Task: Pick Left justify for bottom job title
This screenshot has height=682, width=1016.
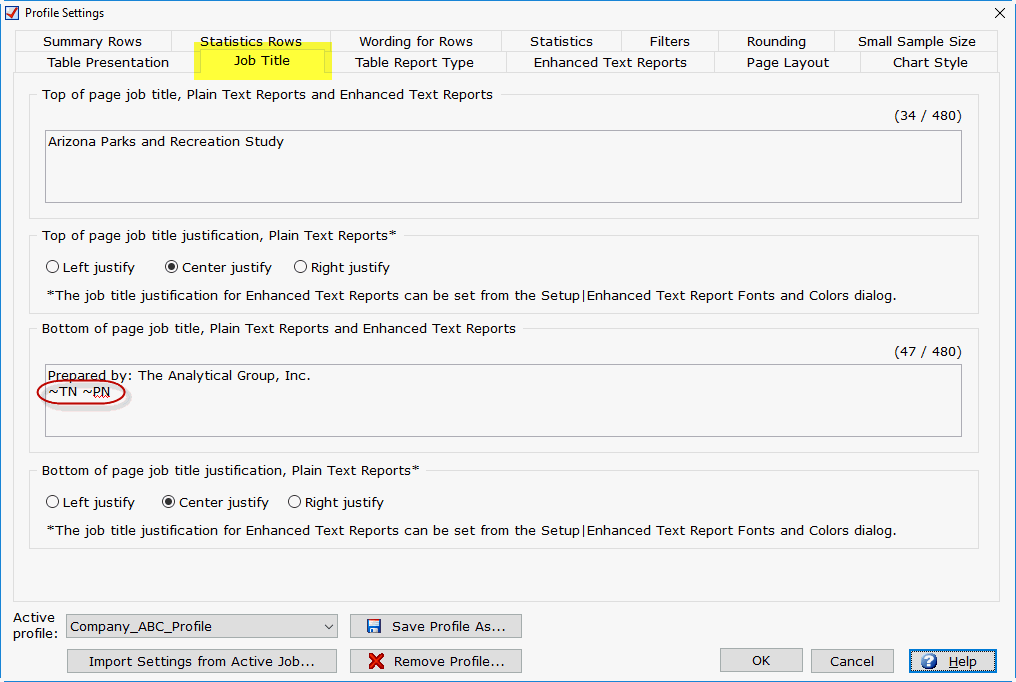Action: 53,503
